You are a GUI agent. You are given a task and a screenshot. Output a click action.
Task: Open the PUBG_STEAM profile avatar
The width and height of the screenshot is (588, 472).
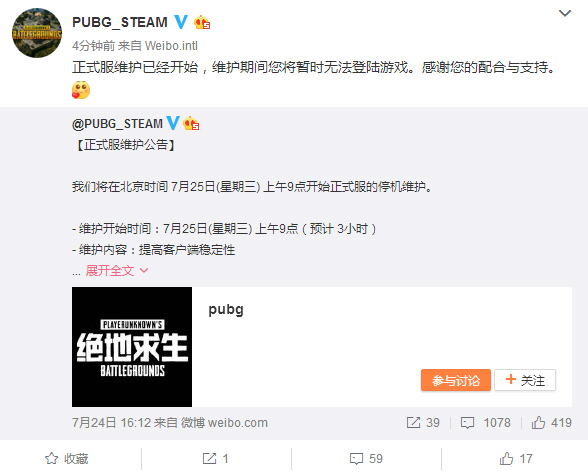37,33
